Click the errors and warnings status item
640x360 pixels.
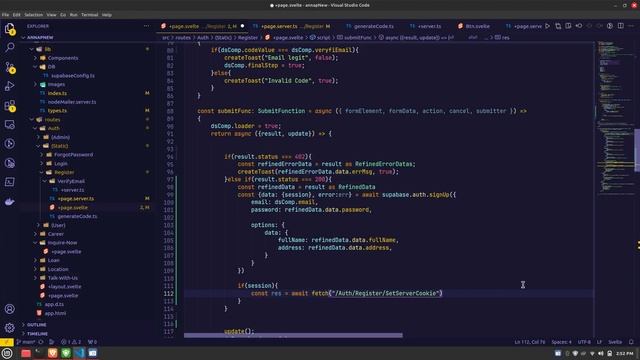tap(71, 342)
